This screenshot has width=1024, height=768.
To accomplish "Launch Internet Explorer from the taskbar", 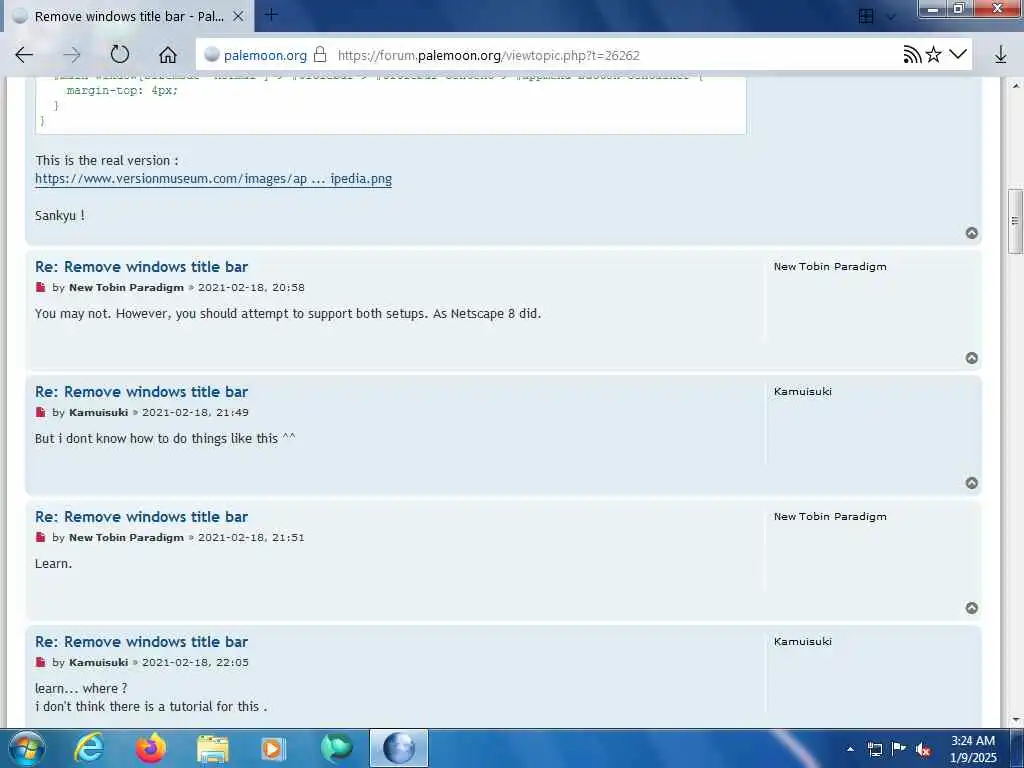I will [89, 748].
